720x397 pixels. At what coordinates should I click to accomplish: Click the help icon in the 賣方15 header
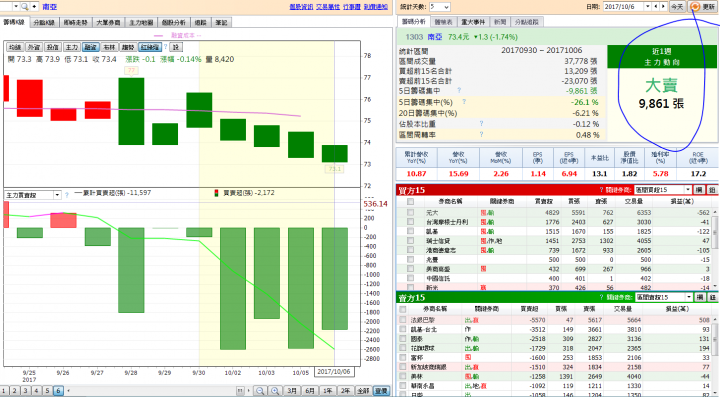pos(602,297)
